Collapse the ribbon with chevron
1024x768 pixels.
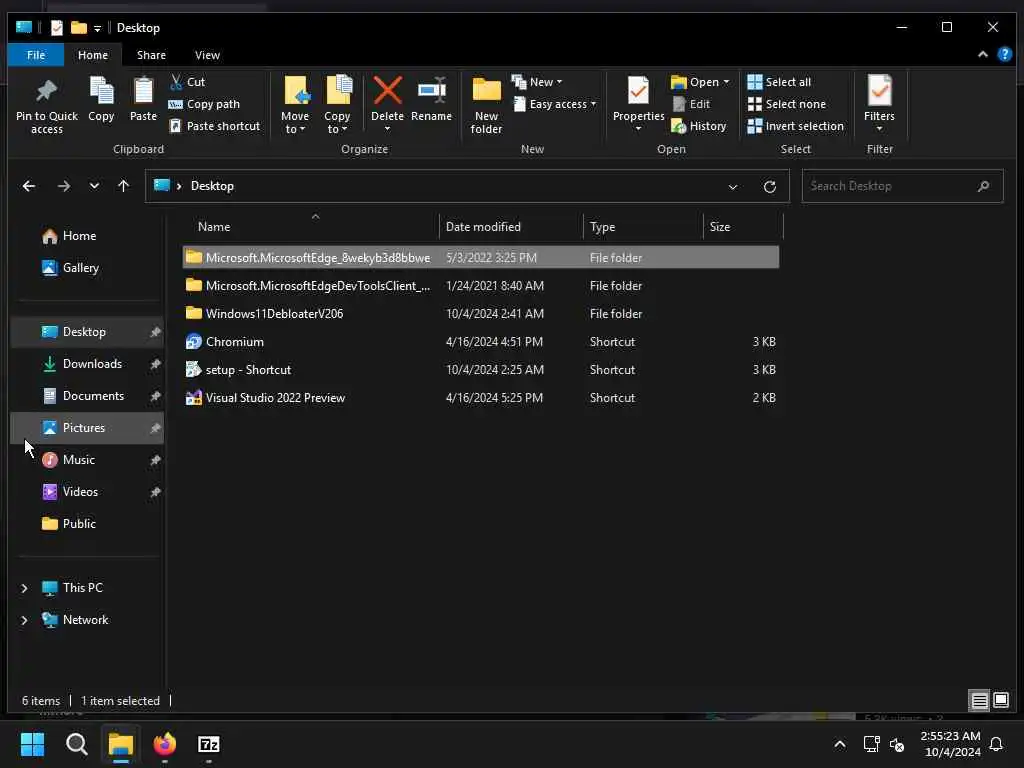982,55
